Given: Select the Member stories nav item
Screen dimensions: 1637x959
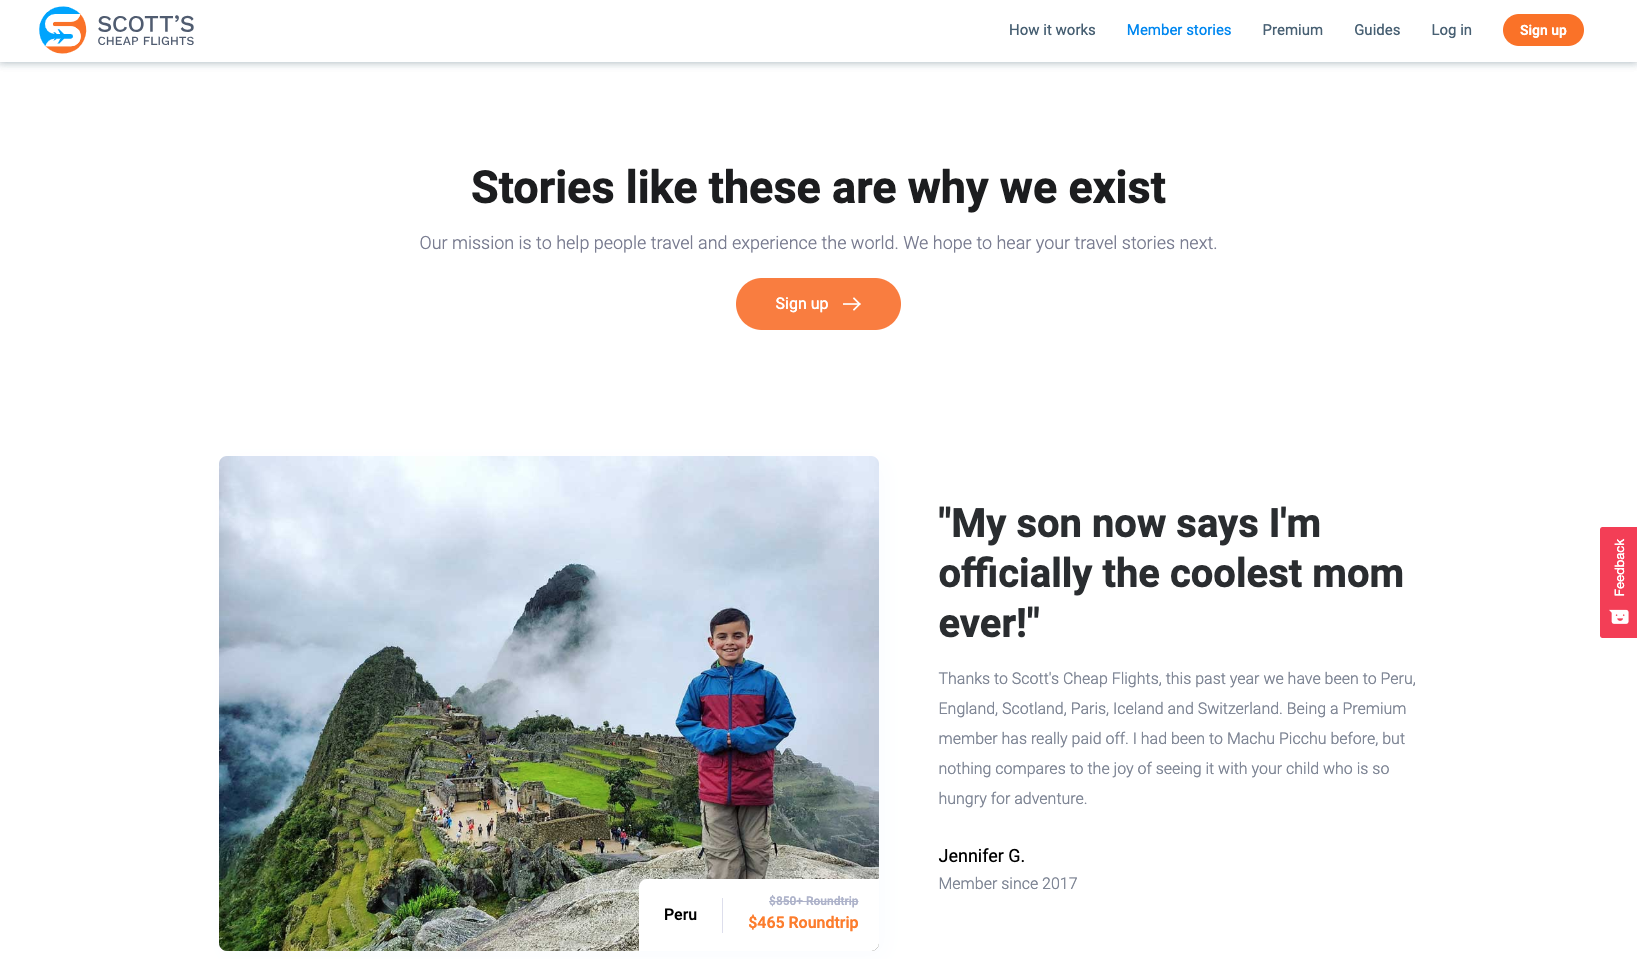Looking at the screenshot, I should [1179, 30].
